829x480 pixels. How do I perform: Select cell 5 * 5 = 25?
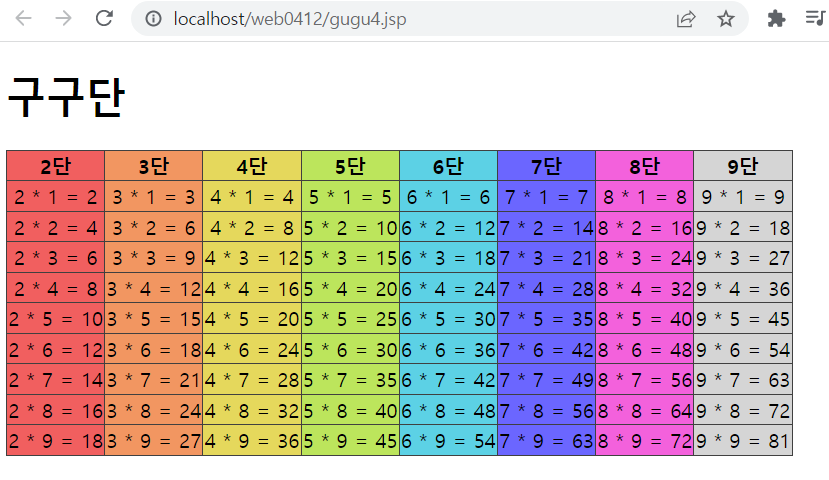351,319
